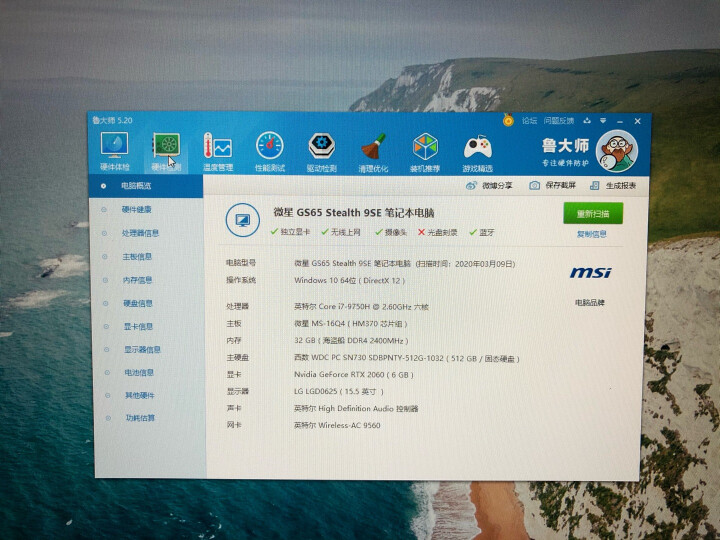
Task: Click 微星 GS65 Stealth 9SE heading
Action: [354, 213]
